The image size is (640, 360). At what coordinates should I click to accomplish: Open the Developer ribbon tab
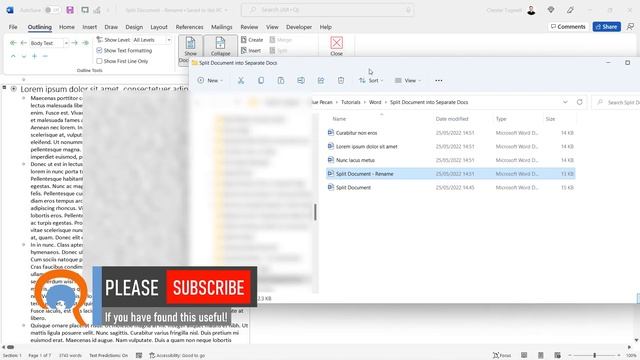click(299, 27)
